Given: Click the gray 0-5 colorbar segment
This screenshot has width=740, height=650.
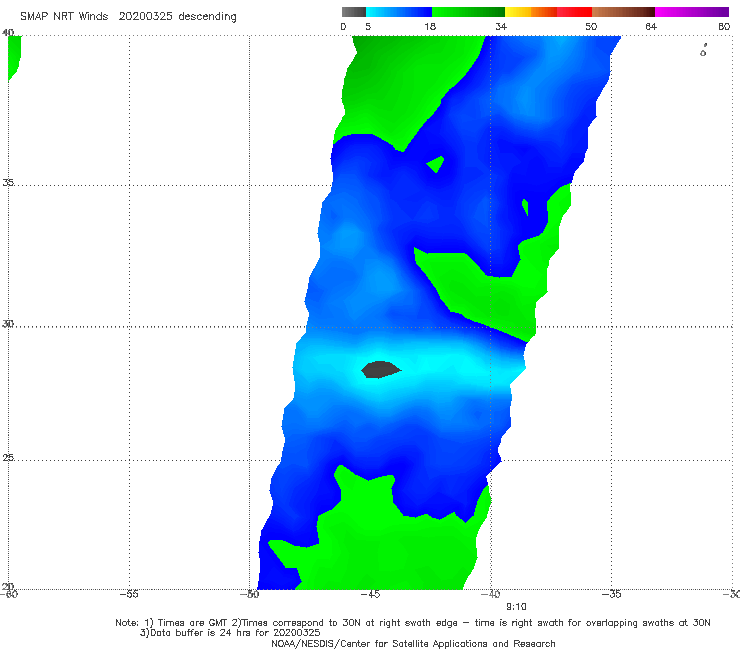Looking at the screenshot, I should (353, 12).
